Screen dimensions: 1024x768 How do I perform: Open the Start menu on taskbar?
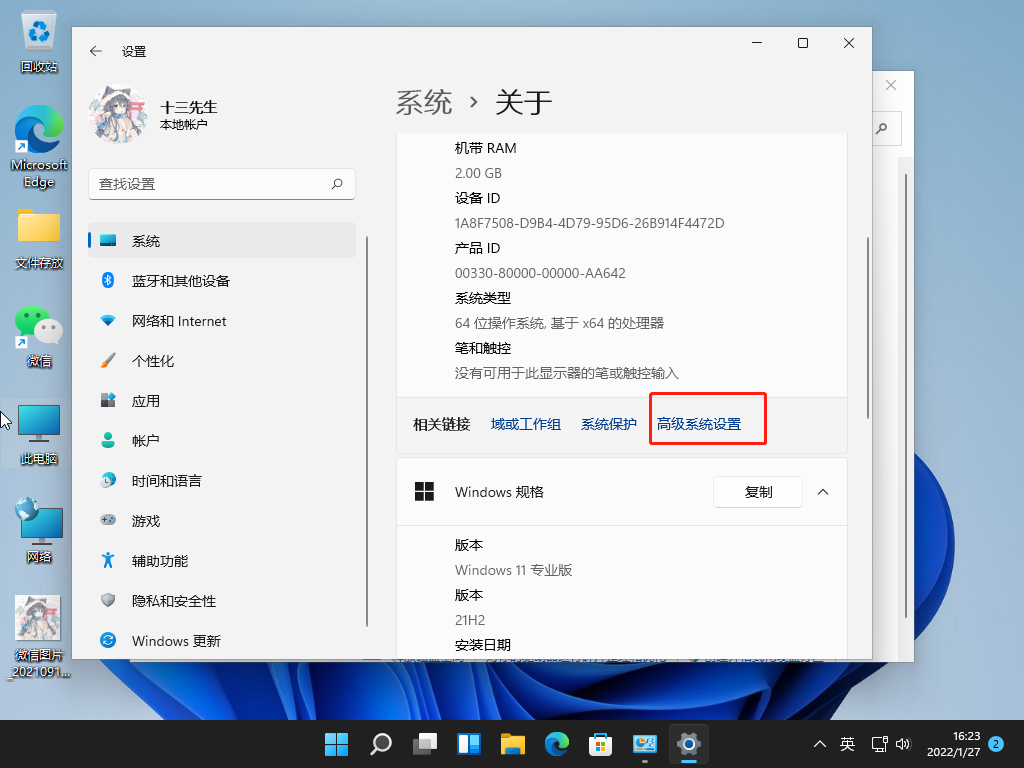tap(337, 744)
